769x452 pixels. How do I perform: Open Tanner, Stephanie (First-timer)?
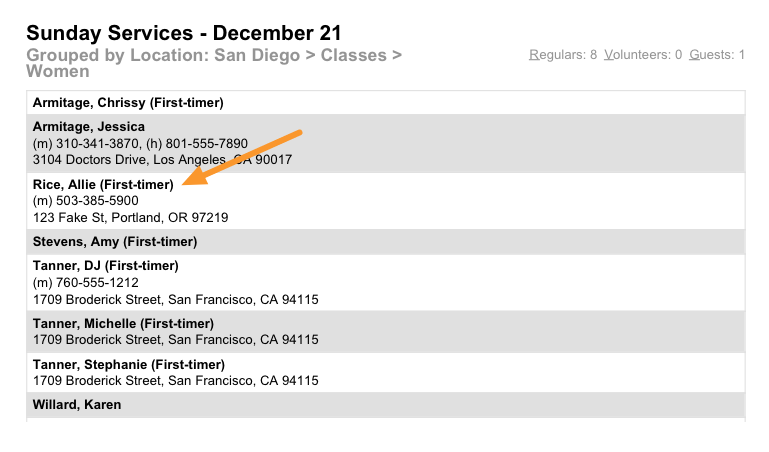129,364
